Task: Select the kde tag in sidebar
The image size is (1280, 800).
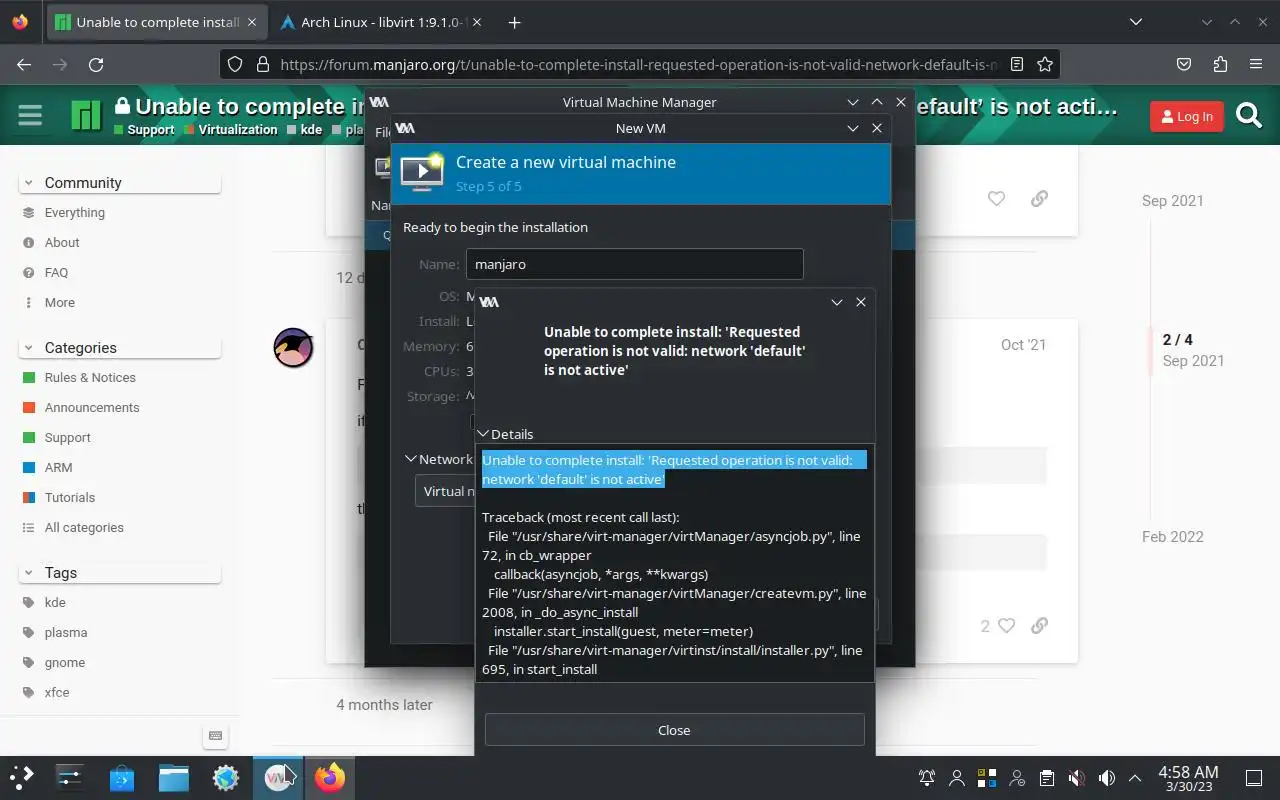Action: coord(55,602)
